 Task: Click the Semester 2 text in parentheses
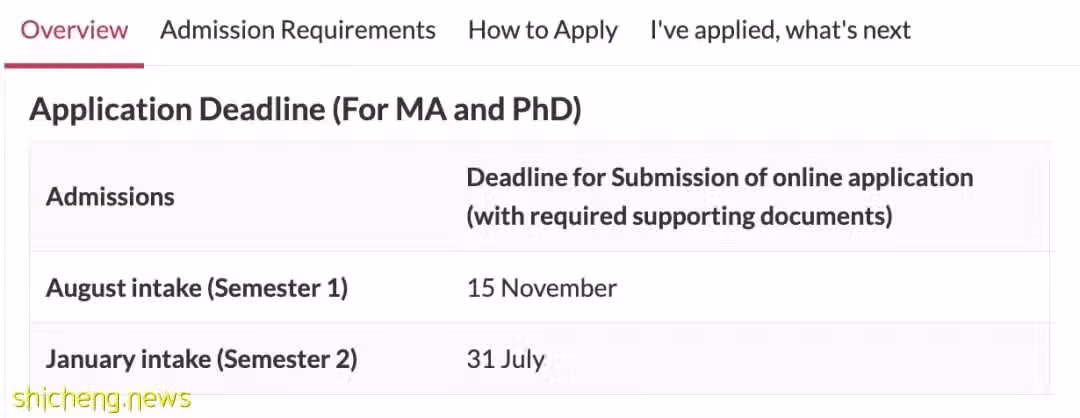tap(291, 359)
